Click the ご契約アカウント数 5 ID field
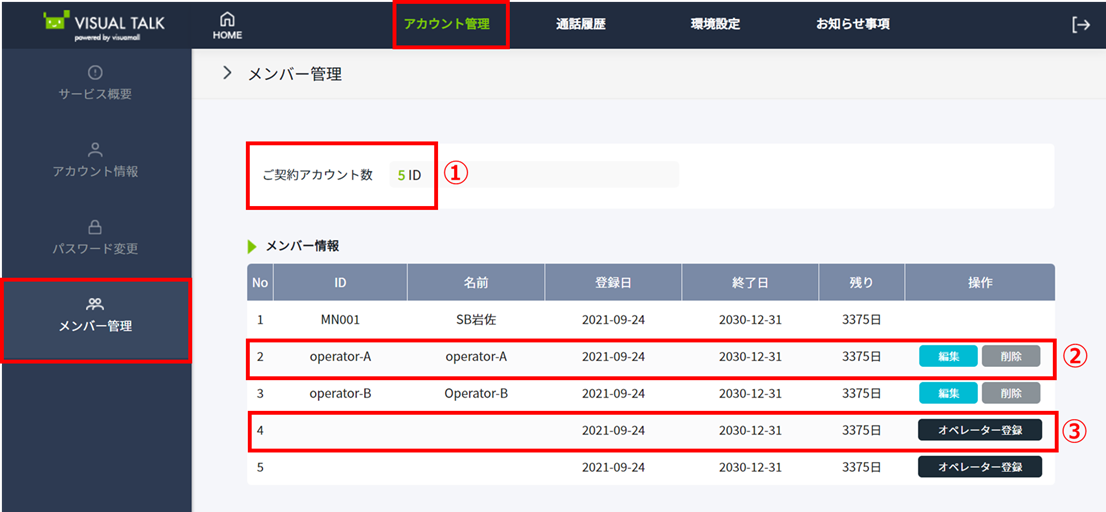 click(x=407, y=175)
